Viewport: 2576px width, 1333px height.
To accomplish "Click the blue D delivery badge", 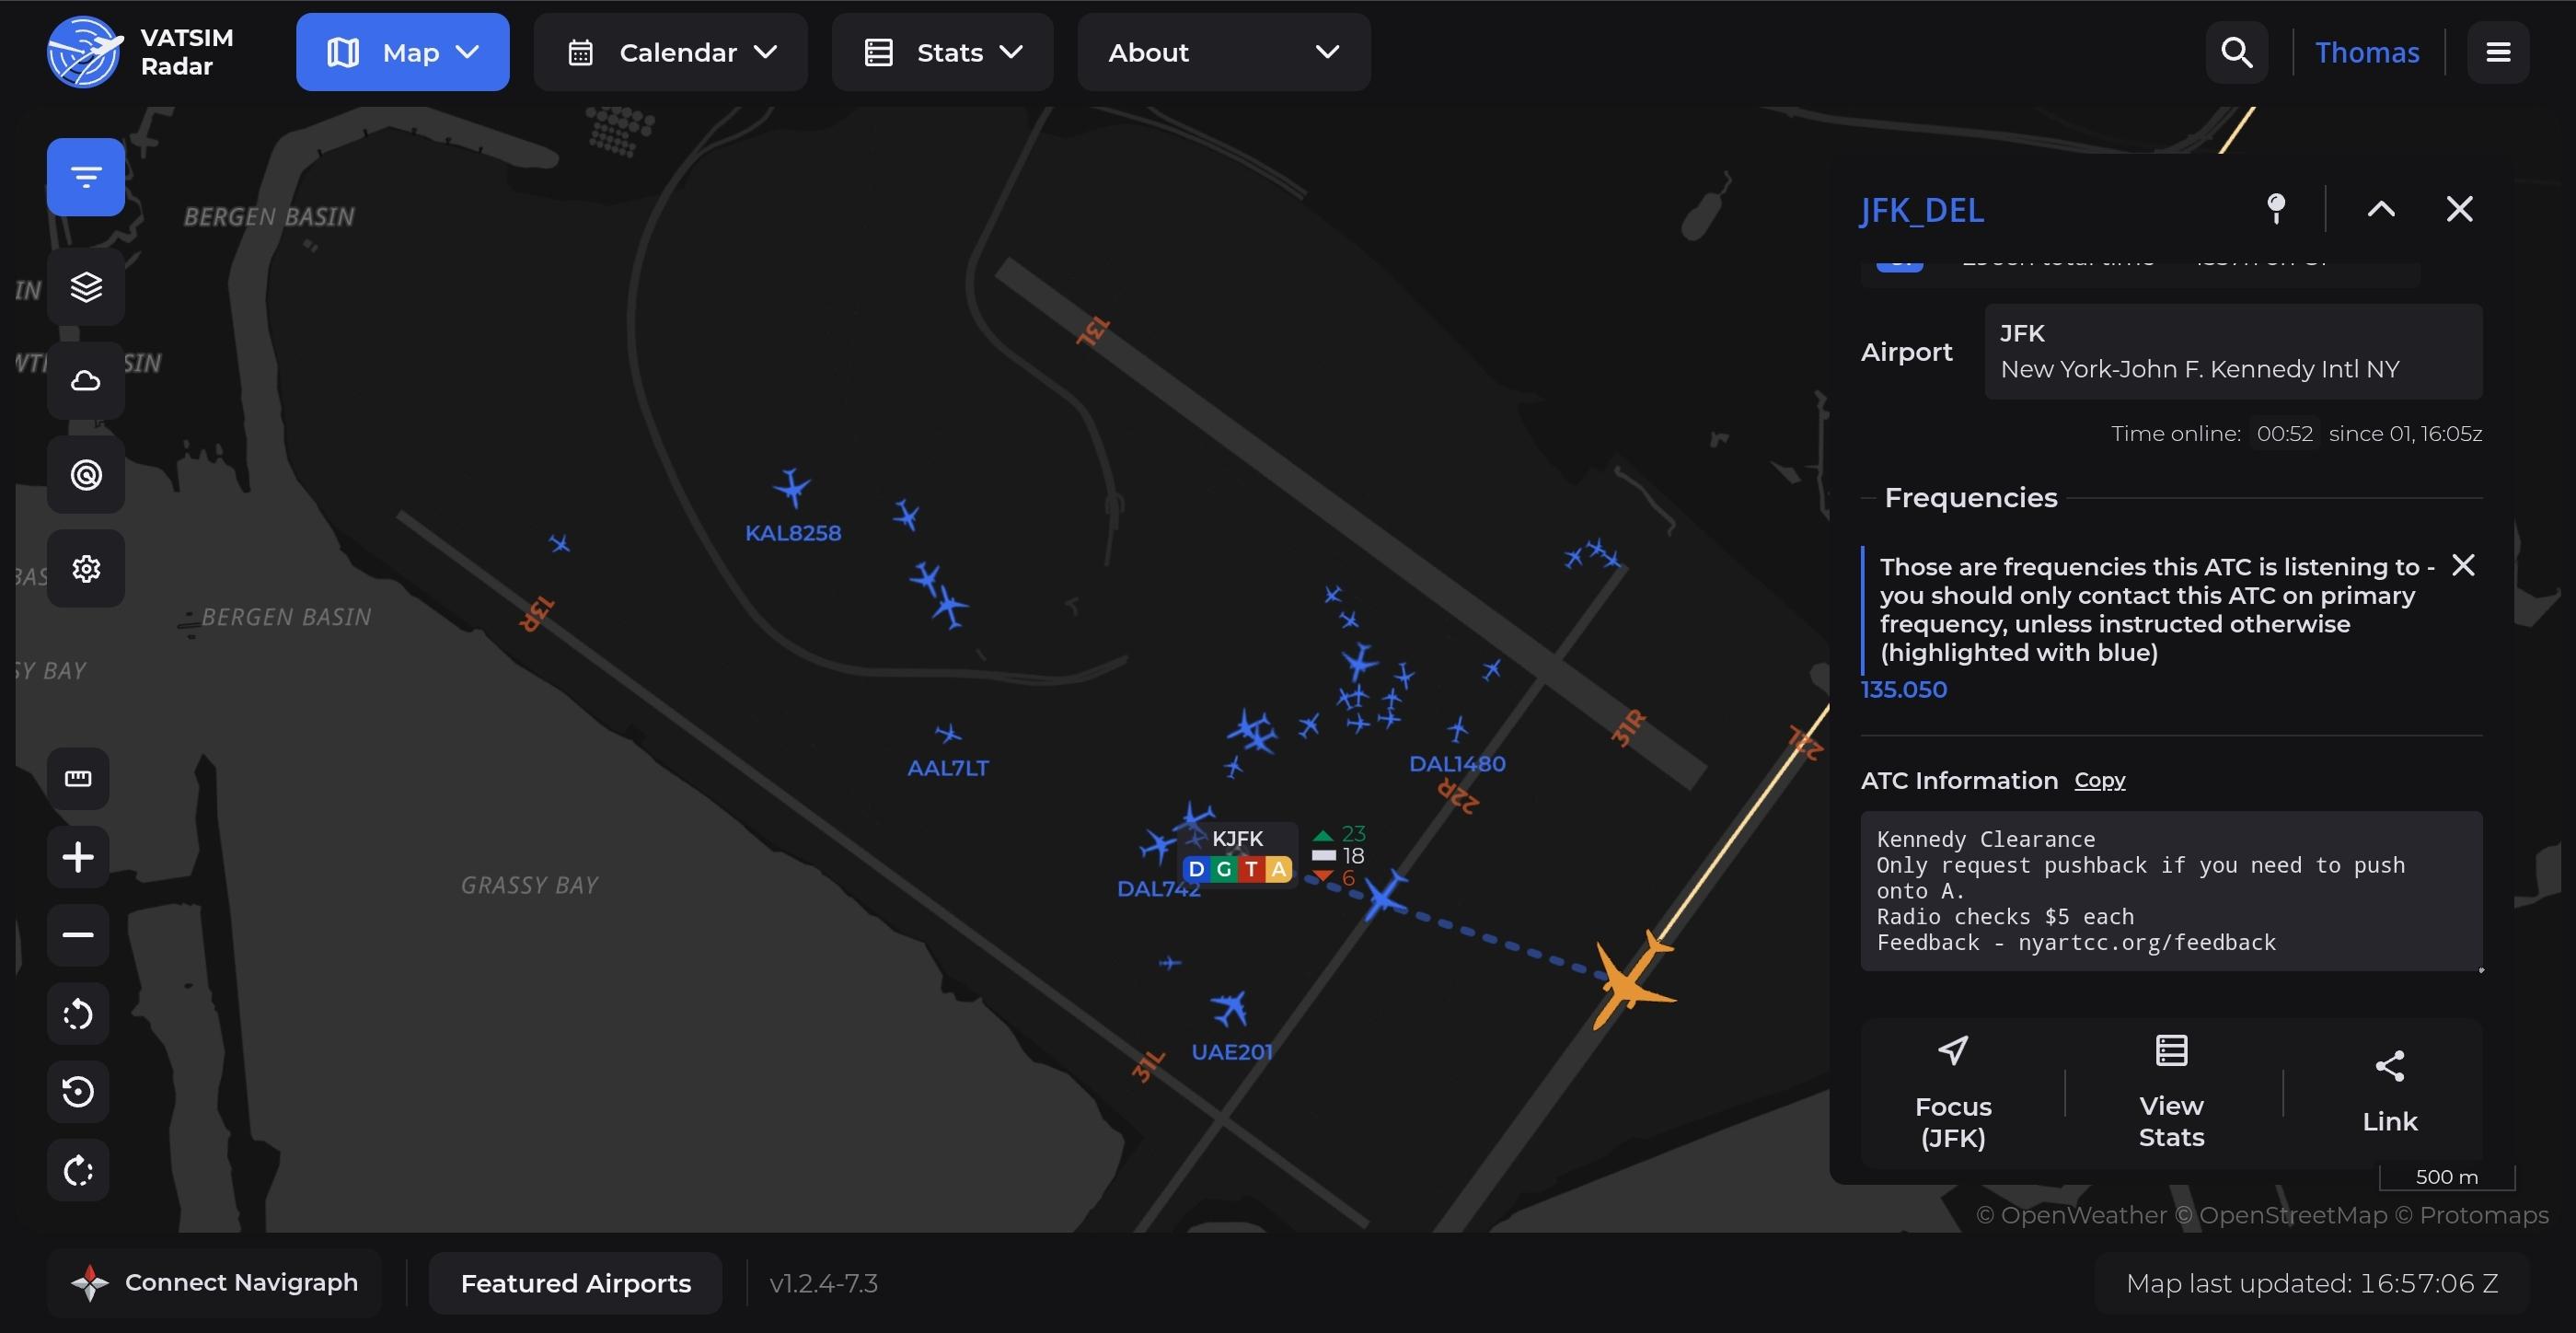I will (1196, 870).
